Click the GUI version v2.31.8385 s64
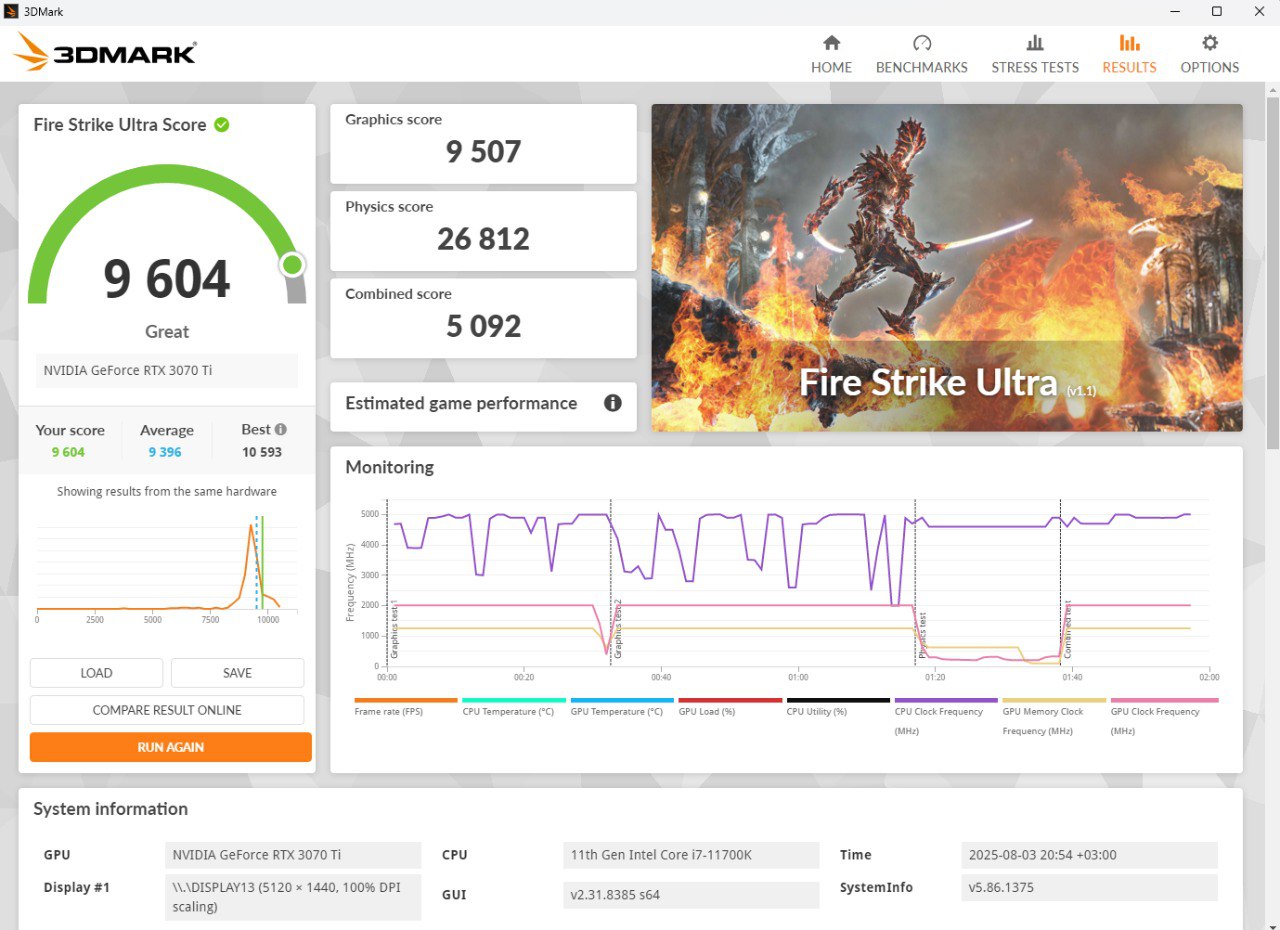The width and height of the screenshot is (1280, 930). 691,895
